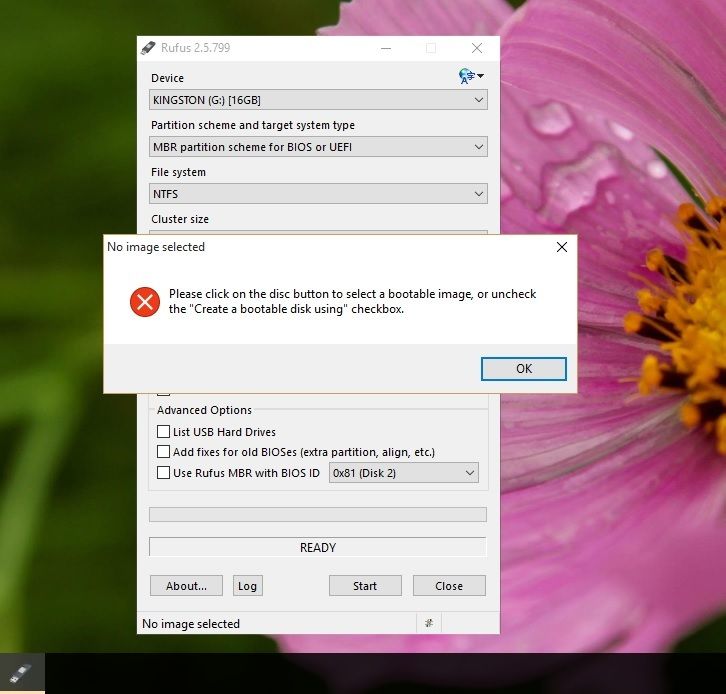Click the Device label
Screen dimensions: 726x694
coord(167,78)
